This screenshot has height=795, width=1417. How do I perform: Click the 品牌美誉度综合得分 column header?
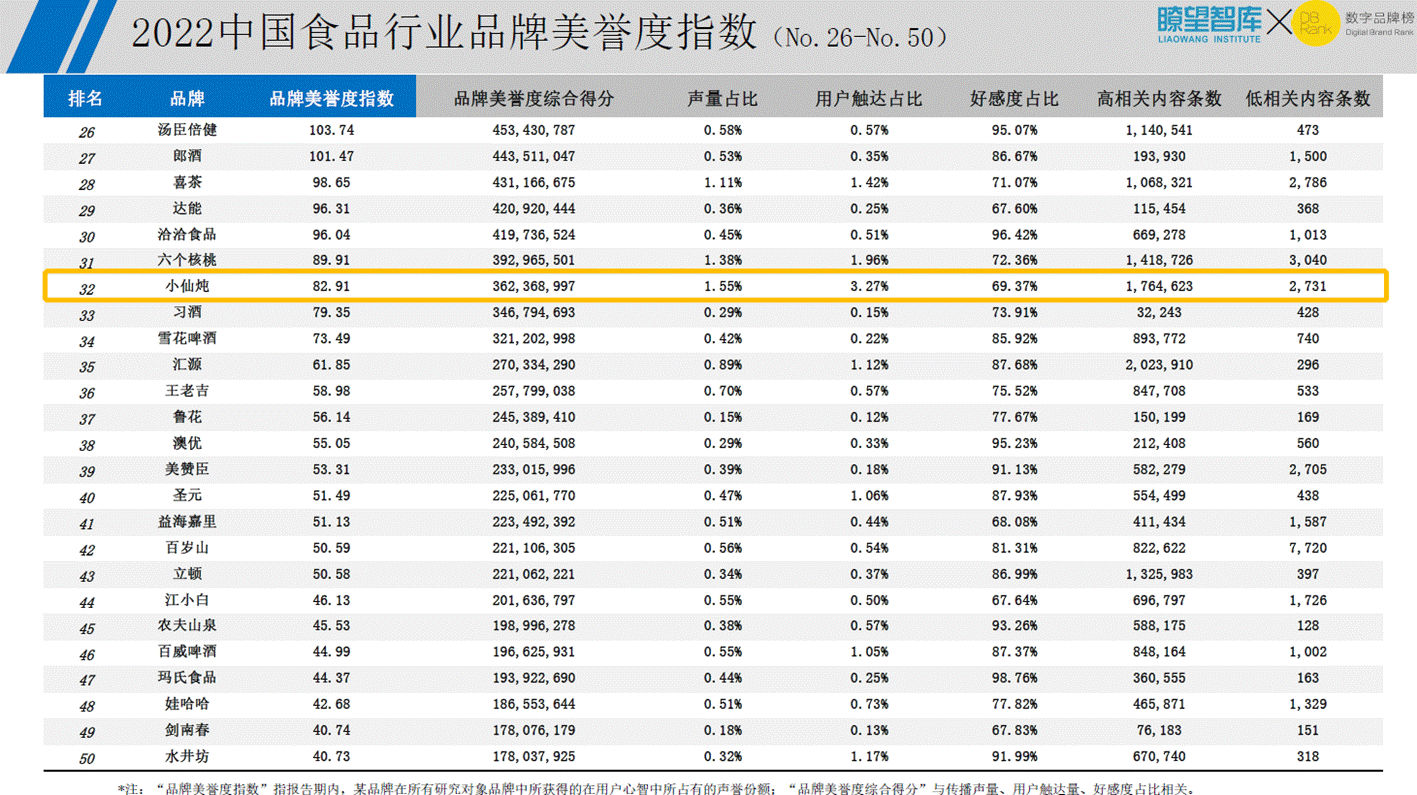click(x=534, y=99)
